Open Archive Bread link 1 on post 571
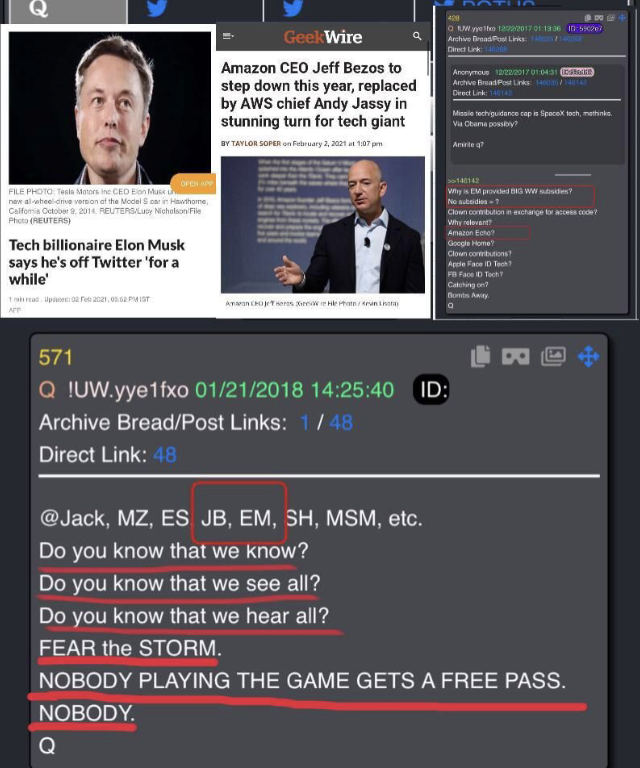The width and height of the screenshot is (640, 768). coord(305,422)
